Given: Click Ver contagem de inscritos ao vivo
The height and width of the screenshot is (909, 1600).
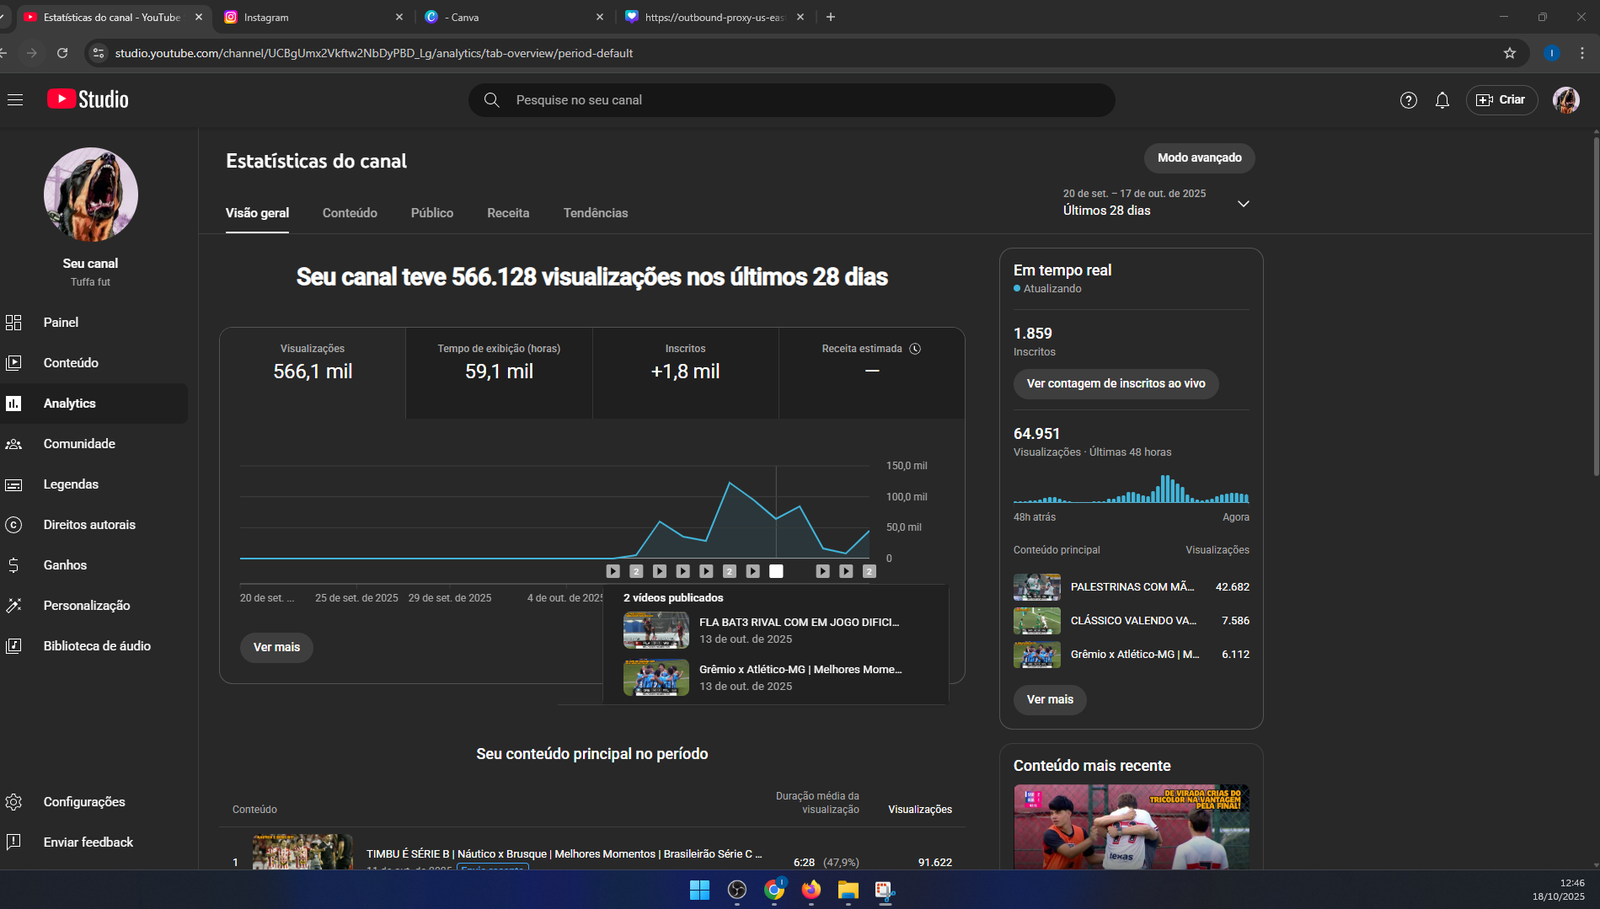Looking at the screenshot, I should point(1115,384).
